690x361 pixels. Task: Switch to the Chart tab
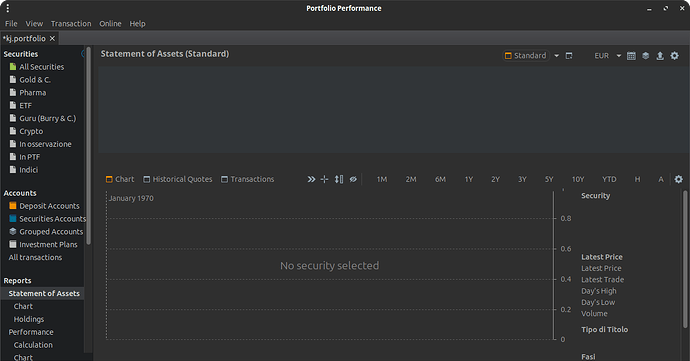120,179
